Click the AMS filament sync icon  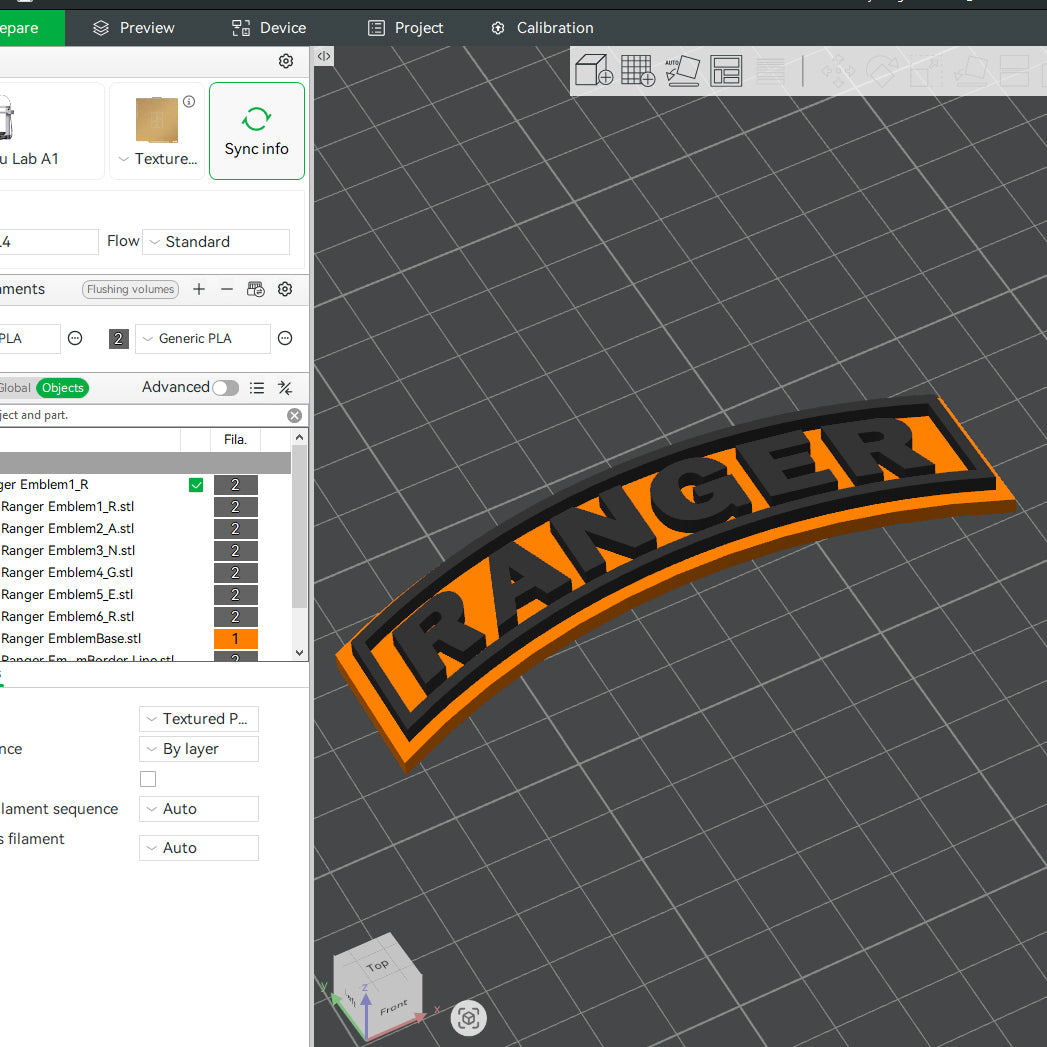255,289
